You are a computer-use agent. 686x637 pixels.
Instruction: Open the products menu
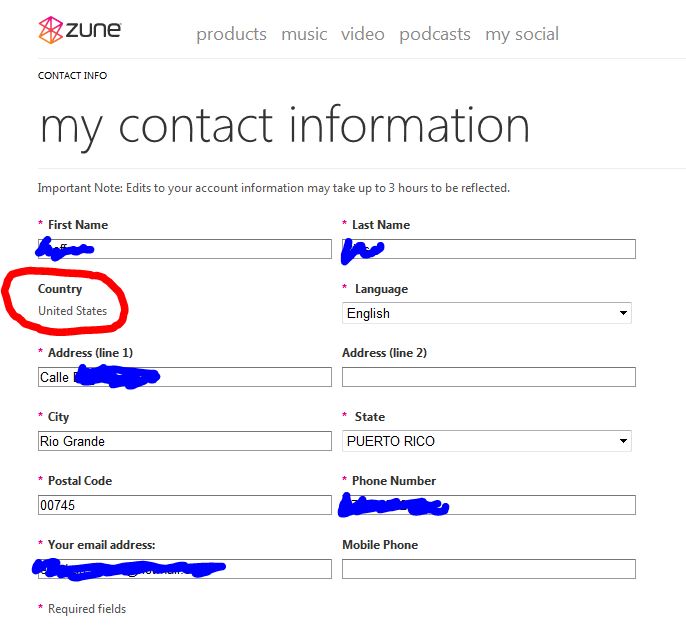point(231,34)
